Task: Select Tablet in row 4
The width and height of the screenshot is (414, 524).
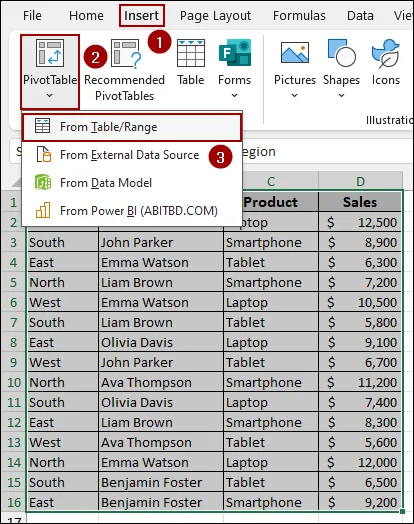Action: click(271, 262)
